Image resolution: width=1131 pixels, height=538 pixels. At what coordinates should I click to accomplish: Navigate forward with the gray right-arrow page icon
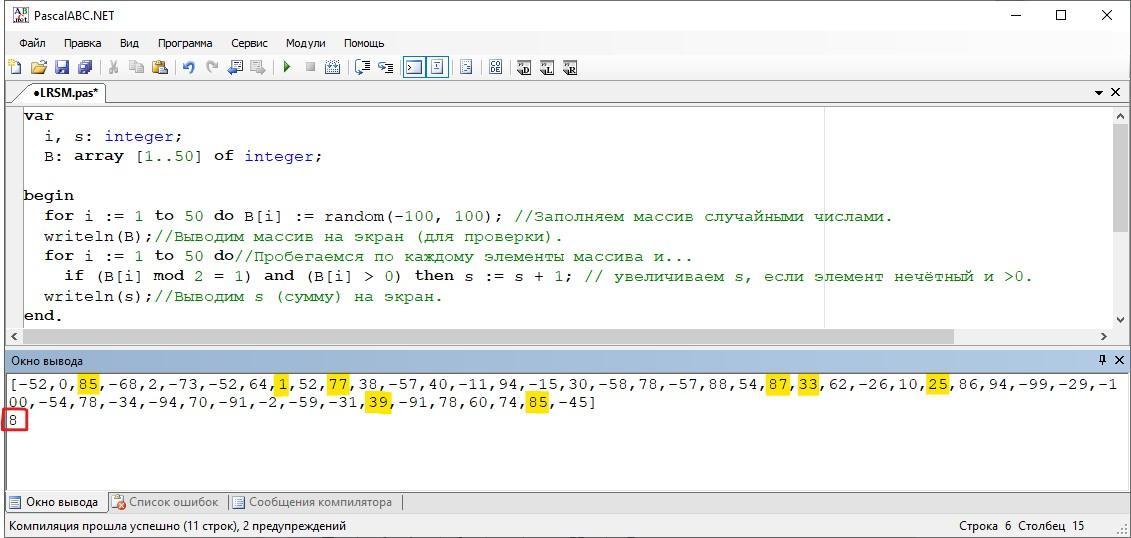(258, 67)
